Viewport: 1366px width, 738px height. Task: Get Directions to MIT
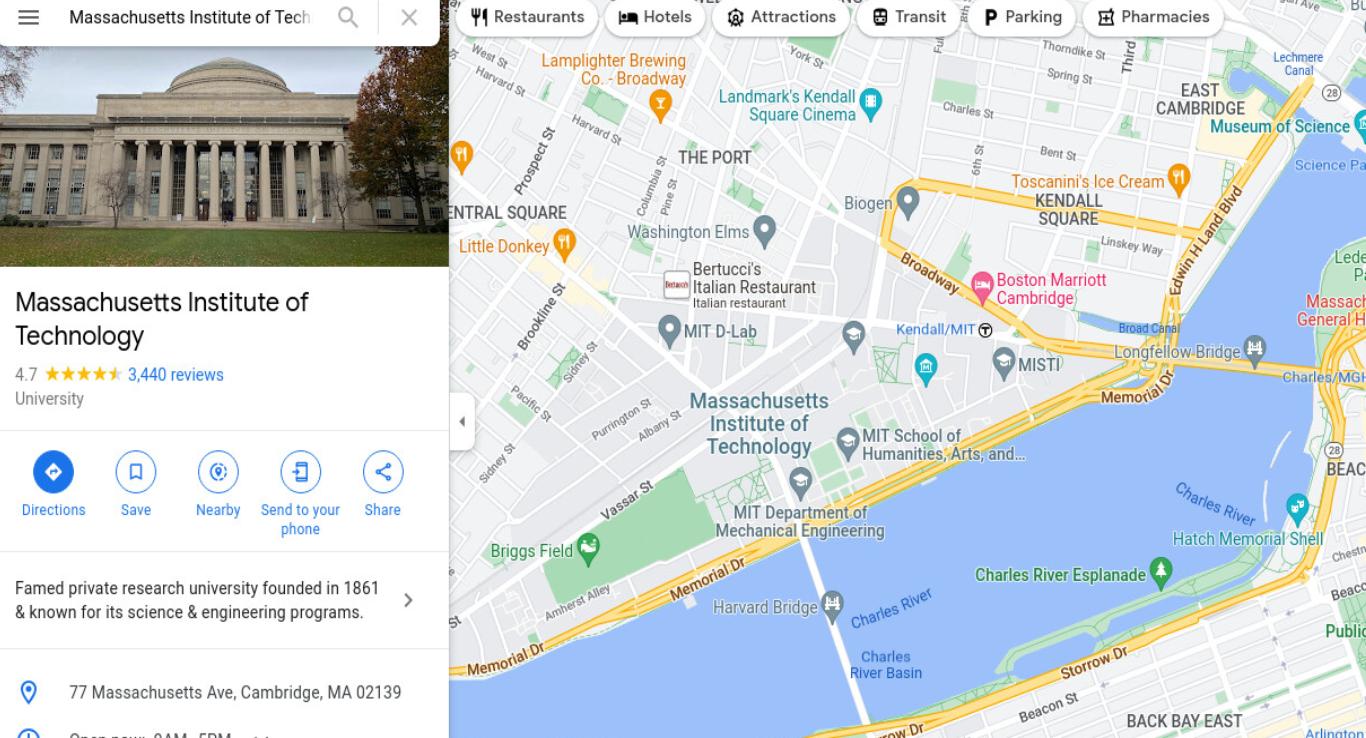53,472
